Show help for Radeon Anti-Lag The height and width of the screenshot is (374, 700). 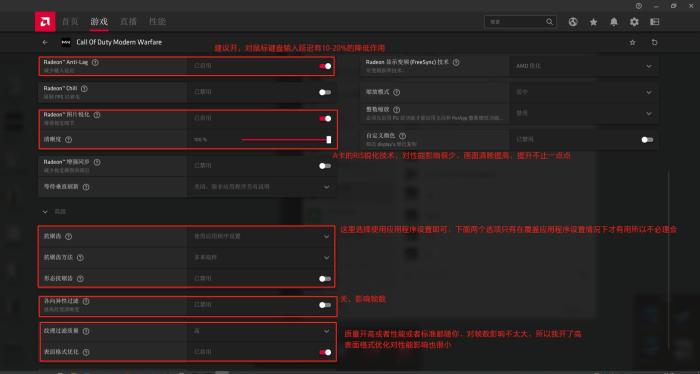pos(95,62)
